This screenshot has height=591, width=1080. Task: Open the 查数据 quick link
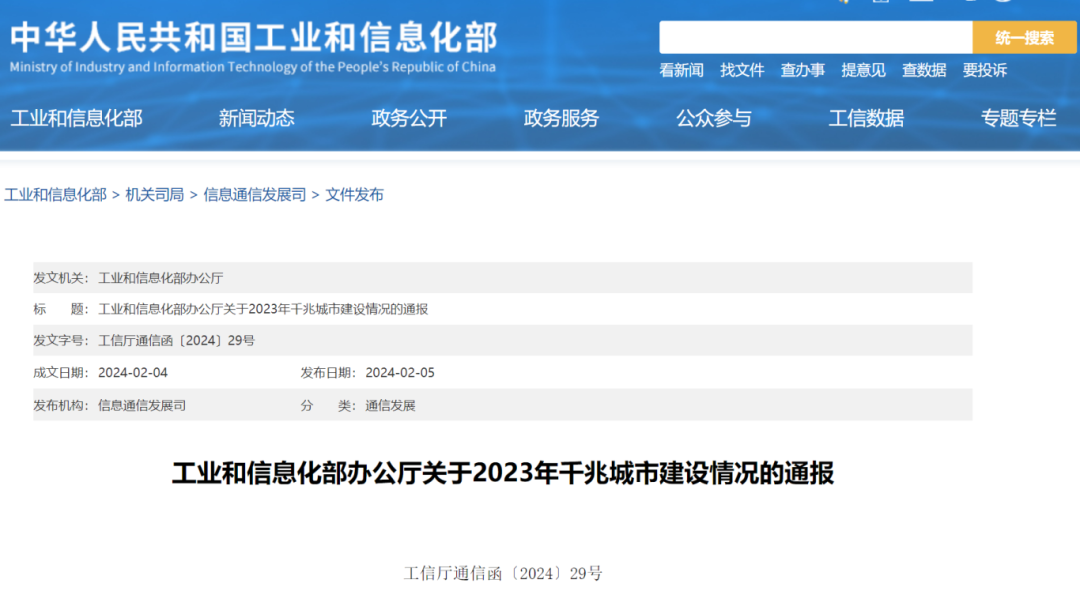(924, 70)
